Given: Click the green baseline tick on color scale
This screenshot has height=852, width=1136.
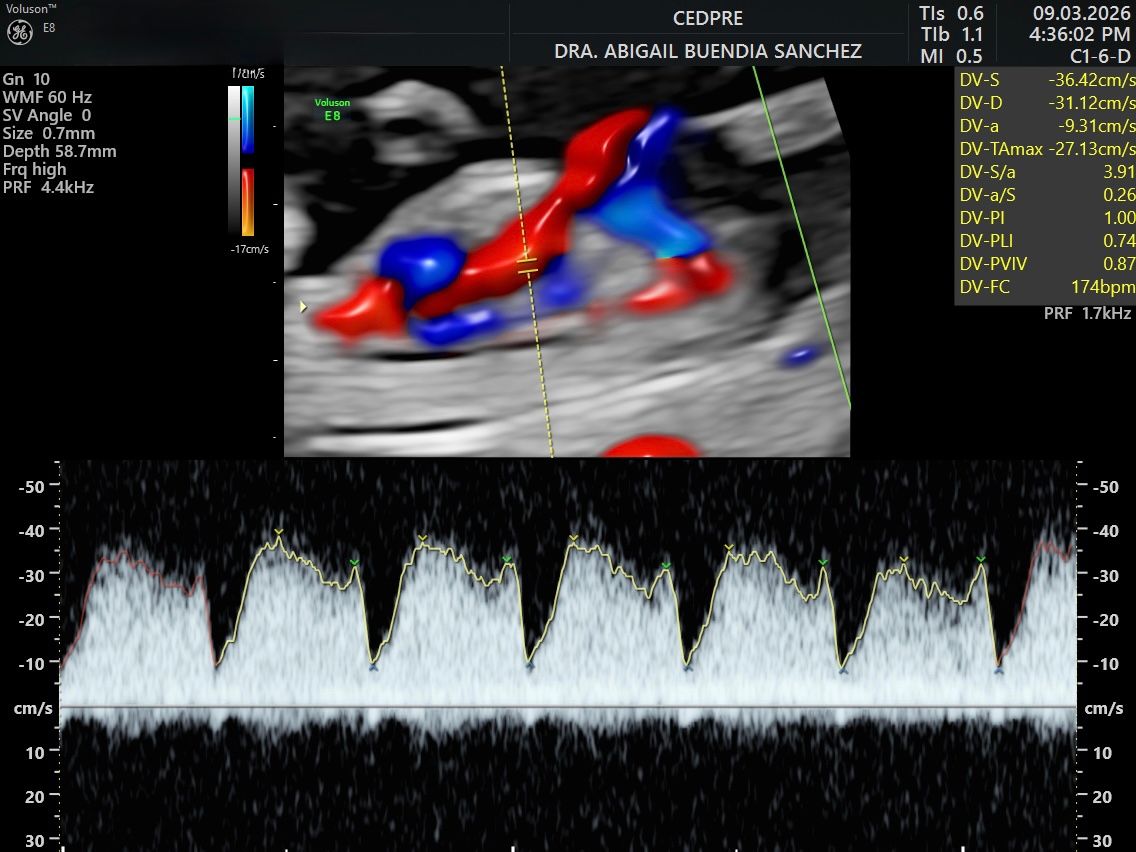Looking at the screenshot, I should [x=235, y=119].
